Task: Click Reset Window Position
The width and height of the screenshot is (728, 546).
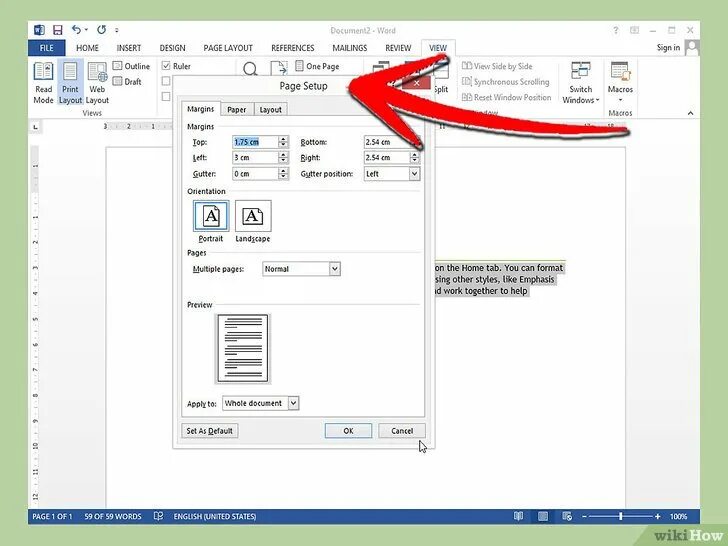Action: [507, 97]
